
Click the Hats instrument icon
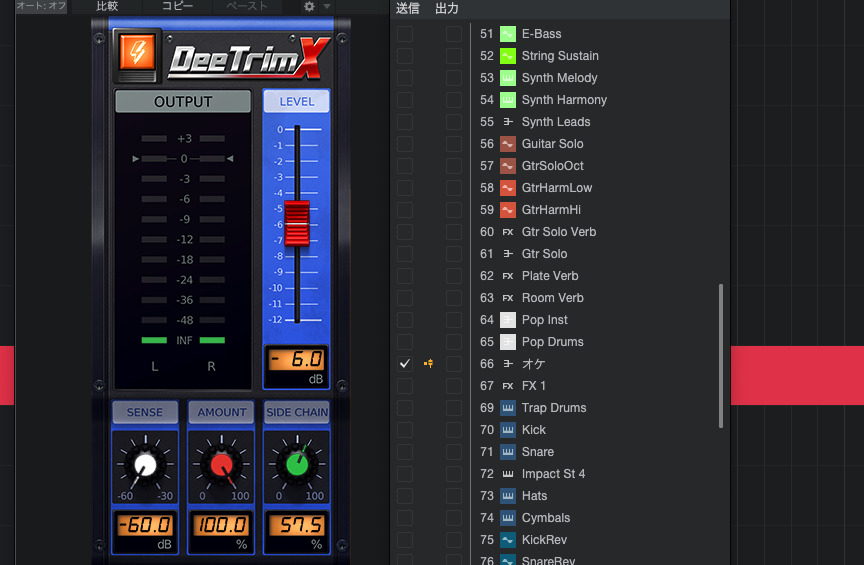(507, 496)
